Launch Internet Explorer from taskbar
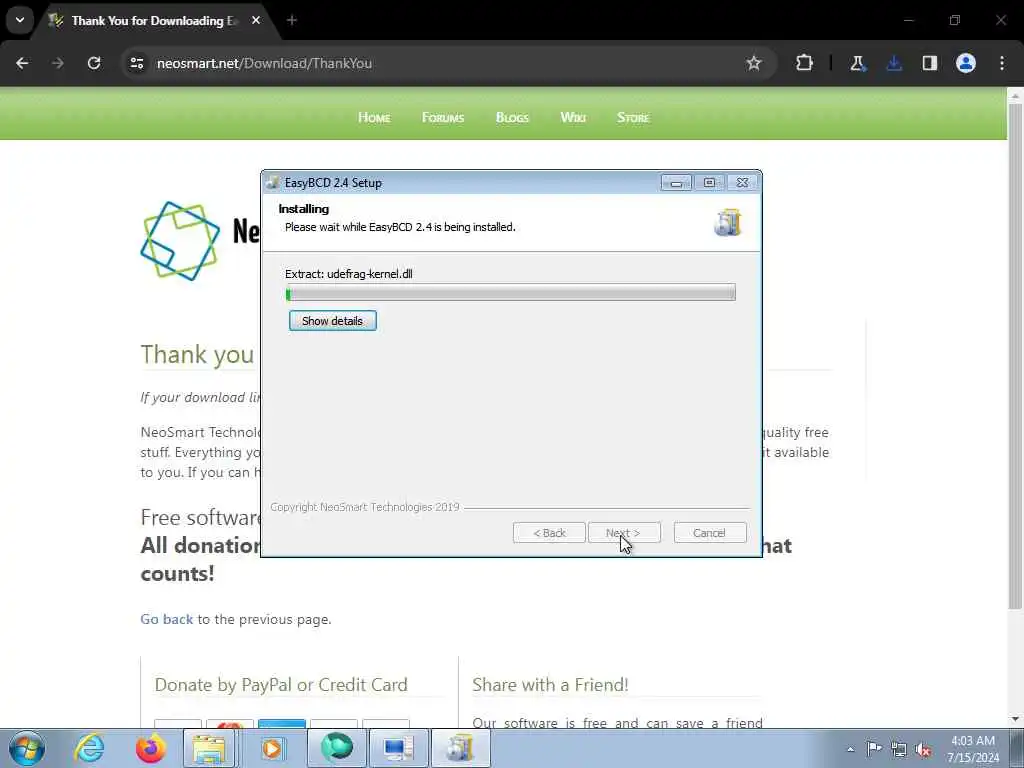This screenshot has height=768, width=1024. click(x=89, y=748)
